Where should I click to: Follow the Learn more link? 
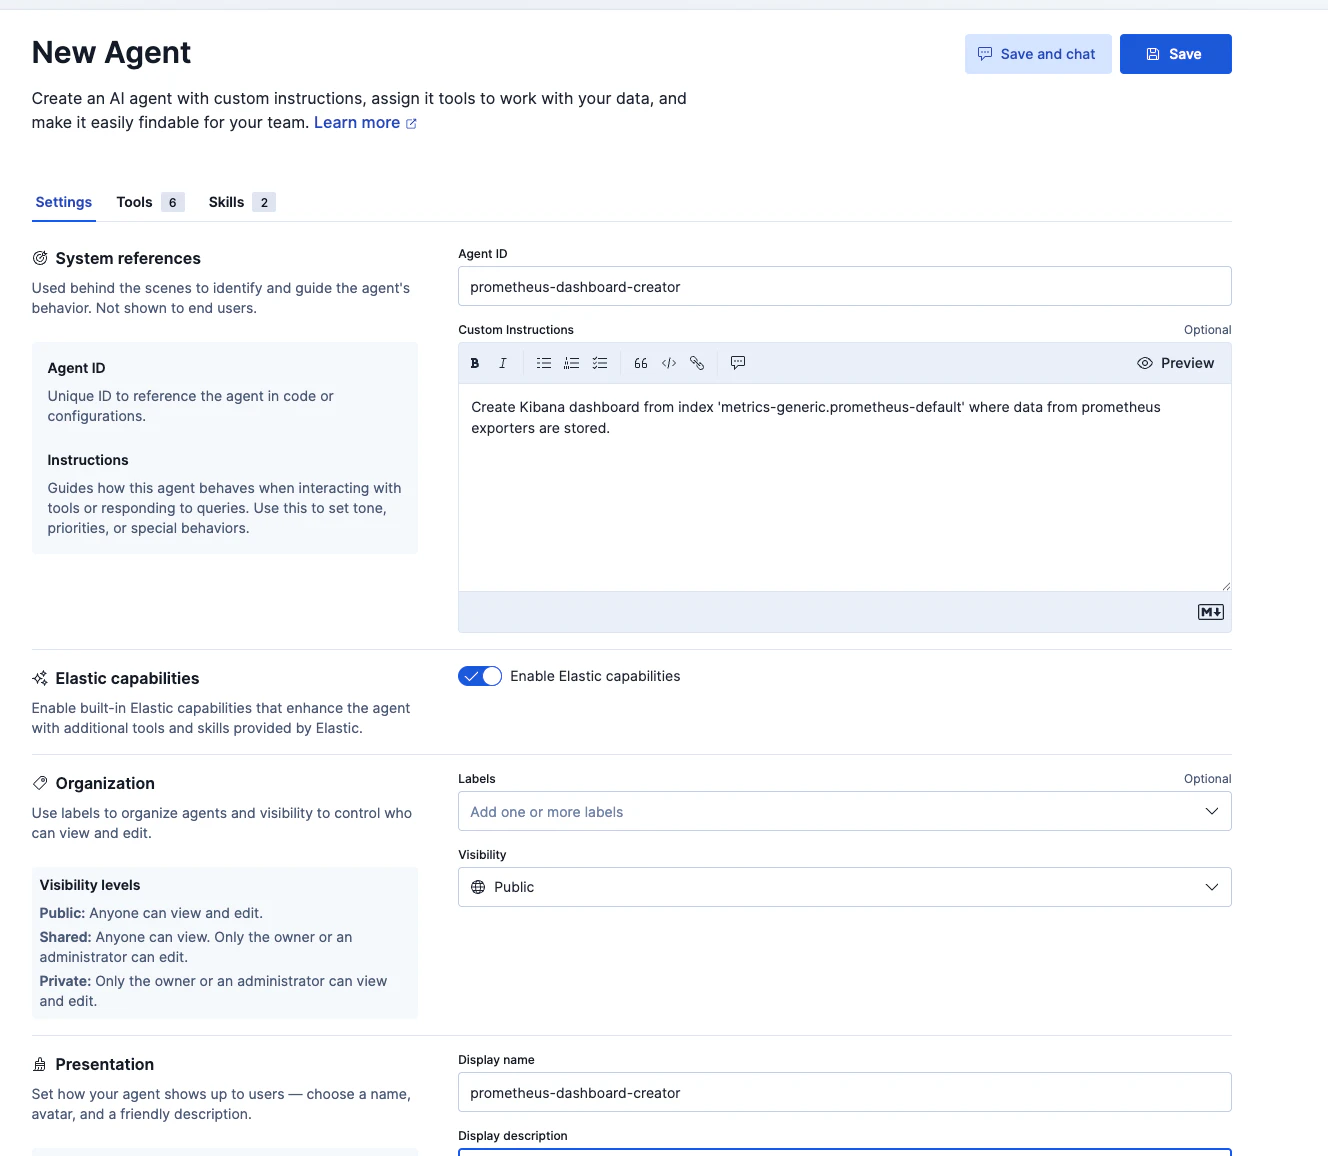357,122
